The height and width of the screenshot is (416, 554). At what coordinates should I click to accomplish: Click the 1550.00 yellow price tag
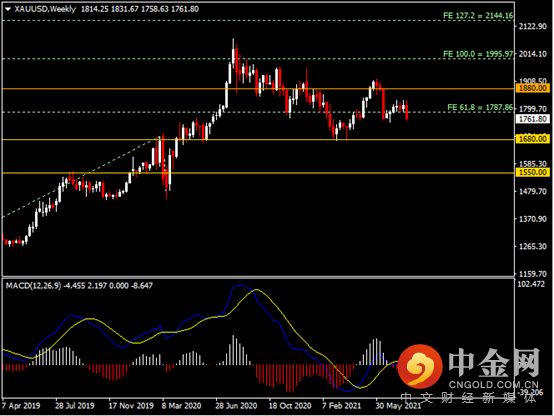click(533, 172)
